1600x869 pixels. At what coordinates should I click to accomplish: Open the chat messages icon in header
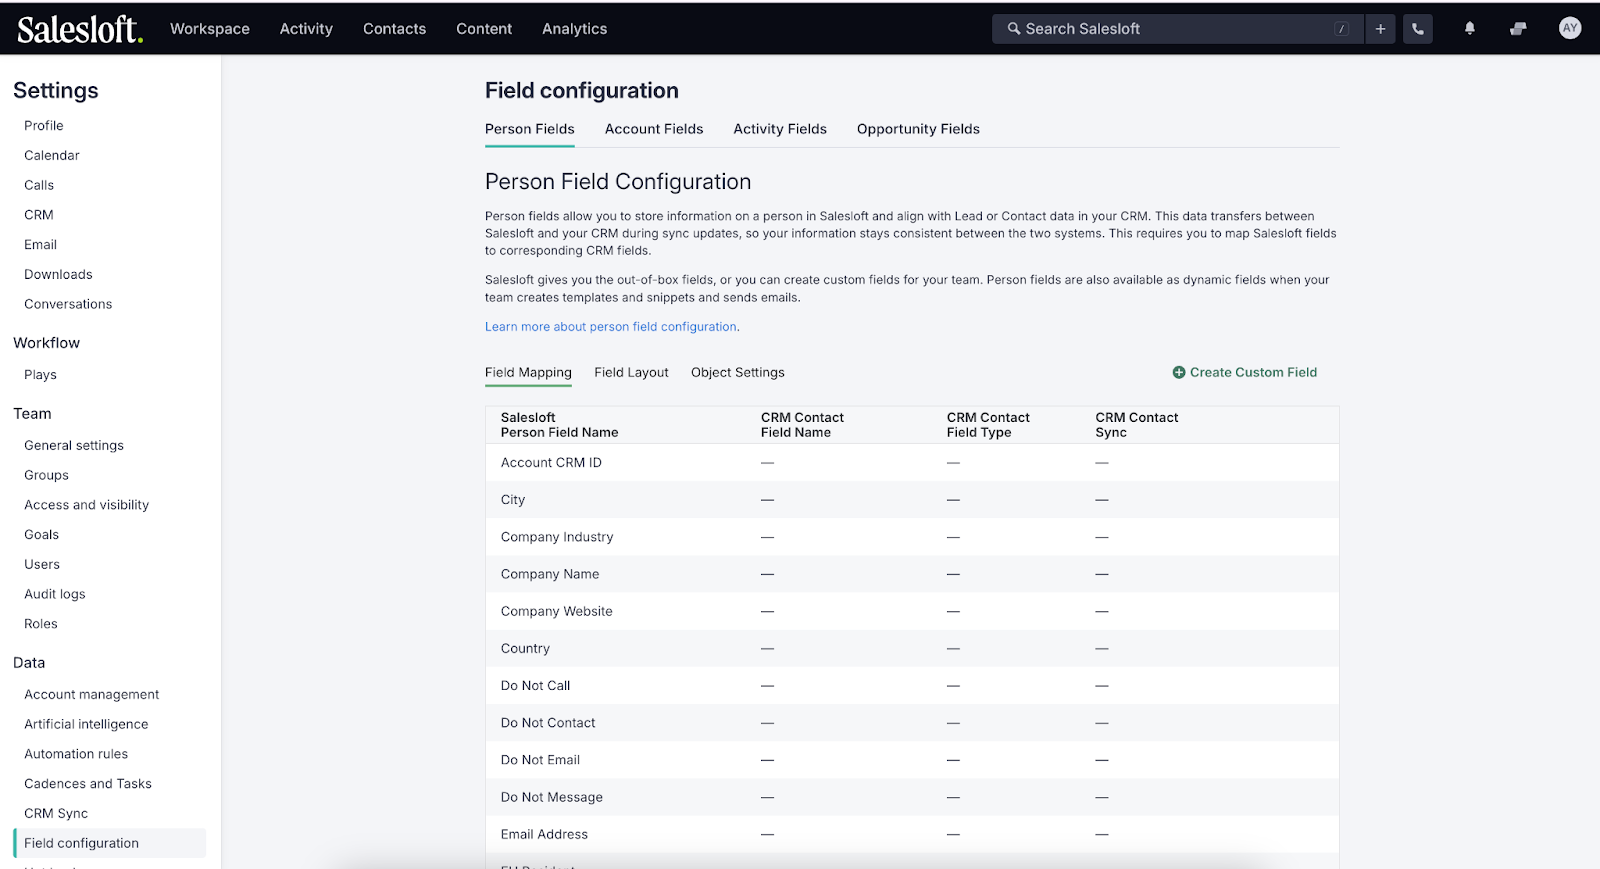pyautogui.click(x=1518, y=29)
